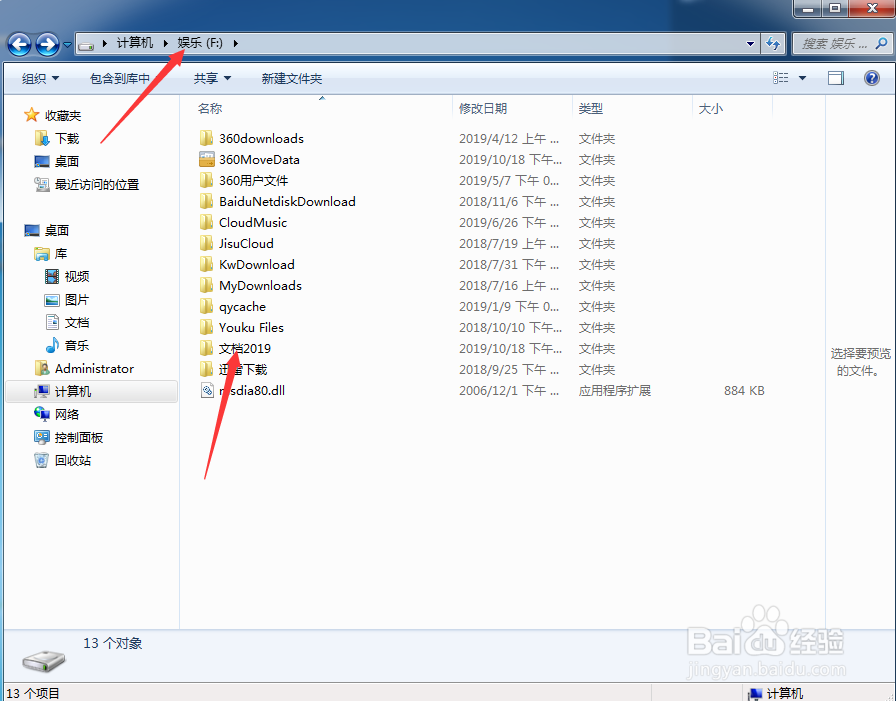Click 计算机 in the status bar
896x701 pixels.
tap(785, 694)
